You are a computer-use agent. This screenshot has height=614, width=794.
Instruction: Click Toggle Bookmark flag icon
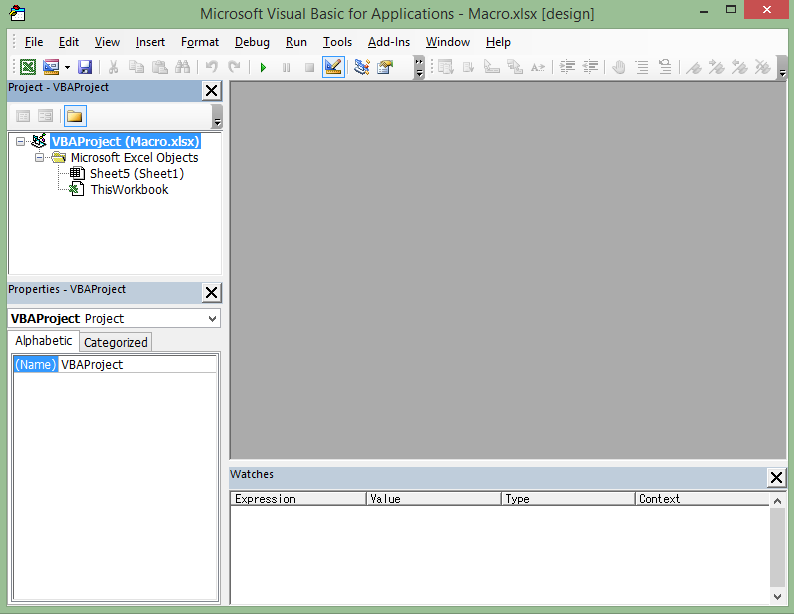click(694, 67)
